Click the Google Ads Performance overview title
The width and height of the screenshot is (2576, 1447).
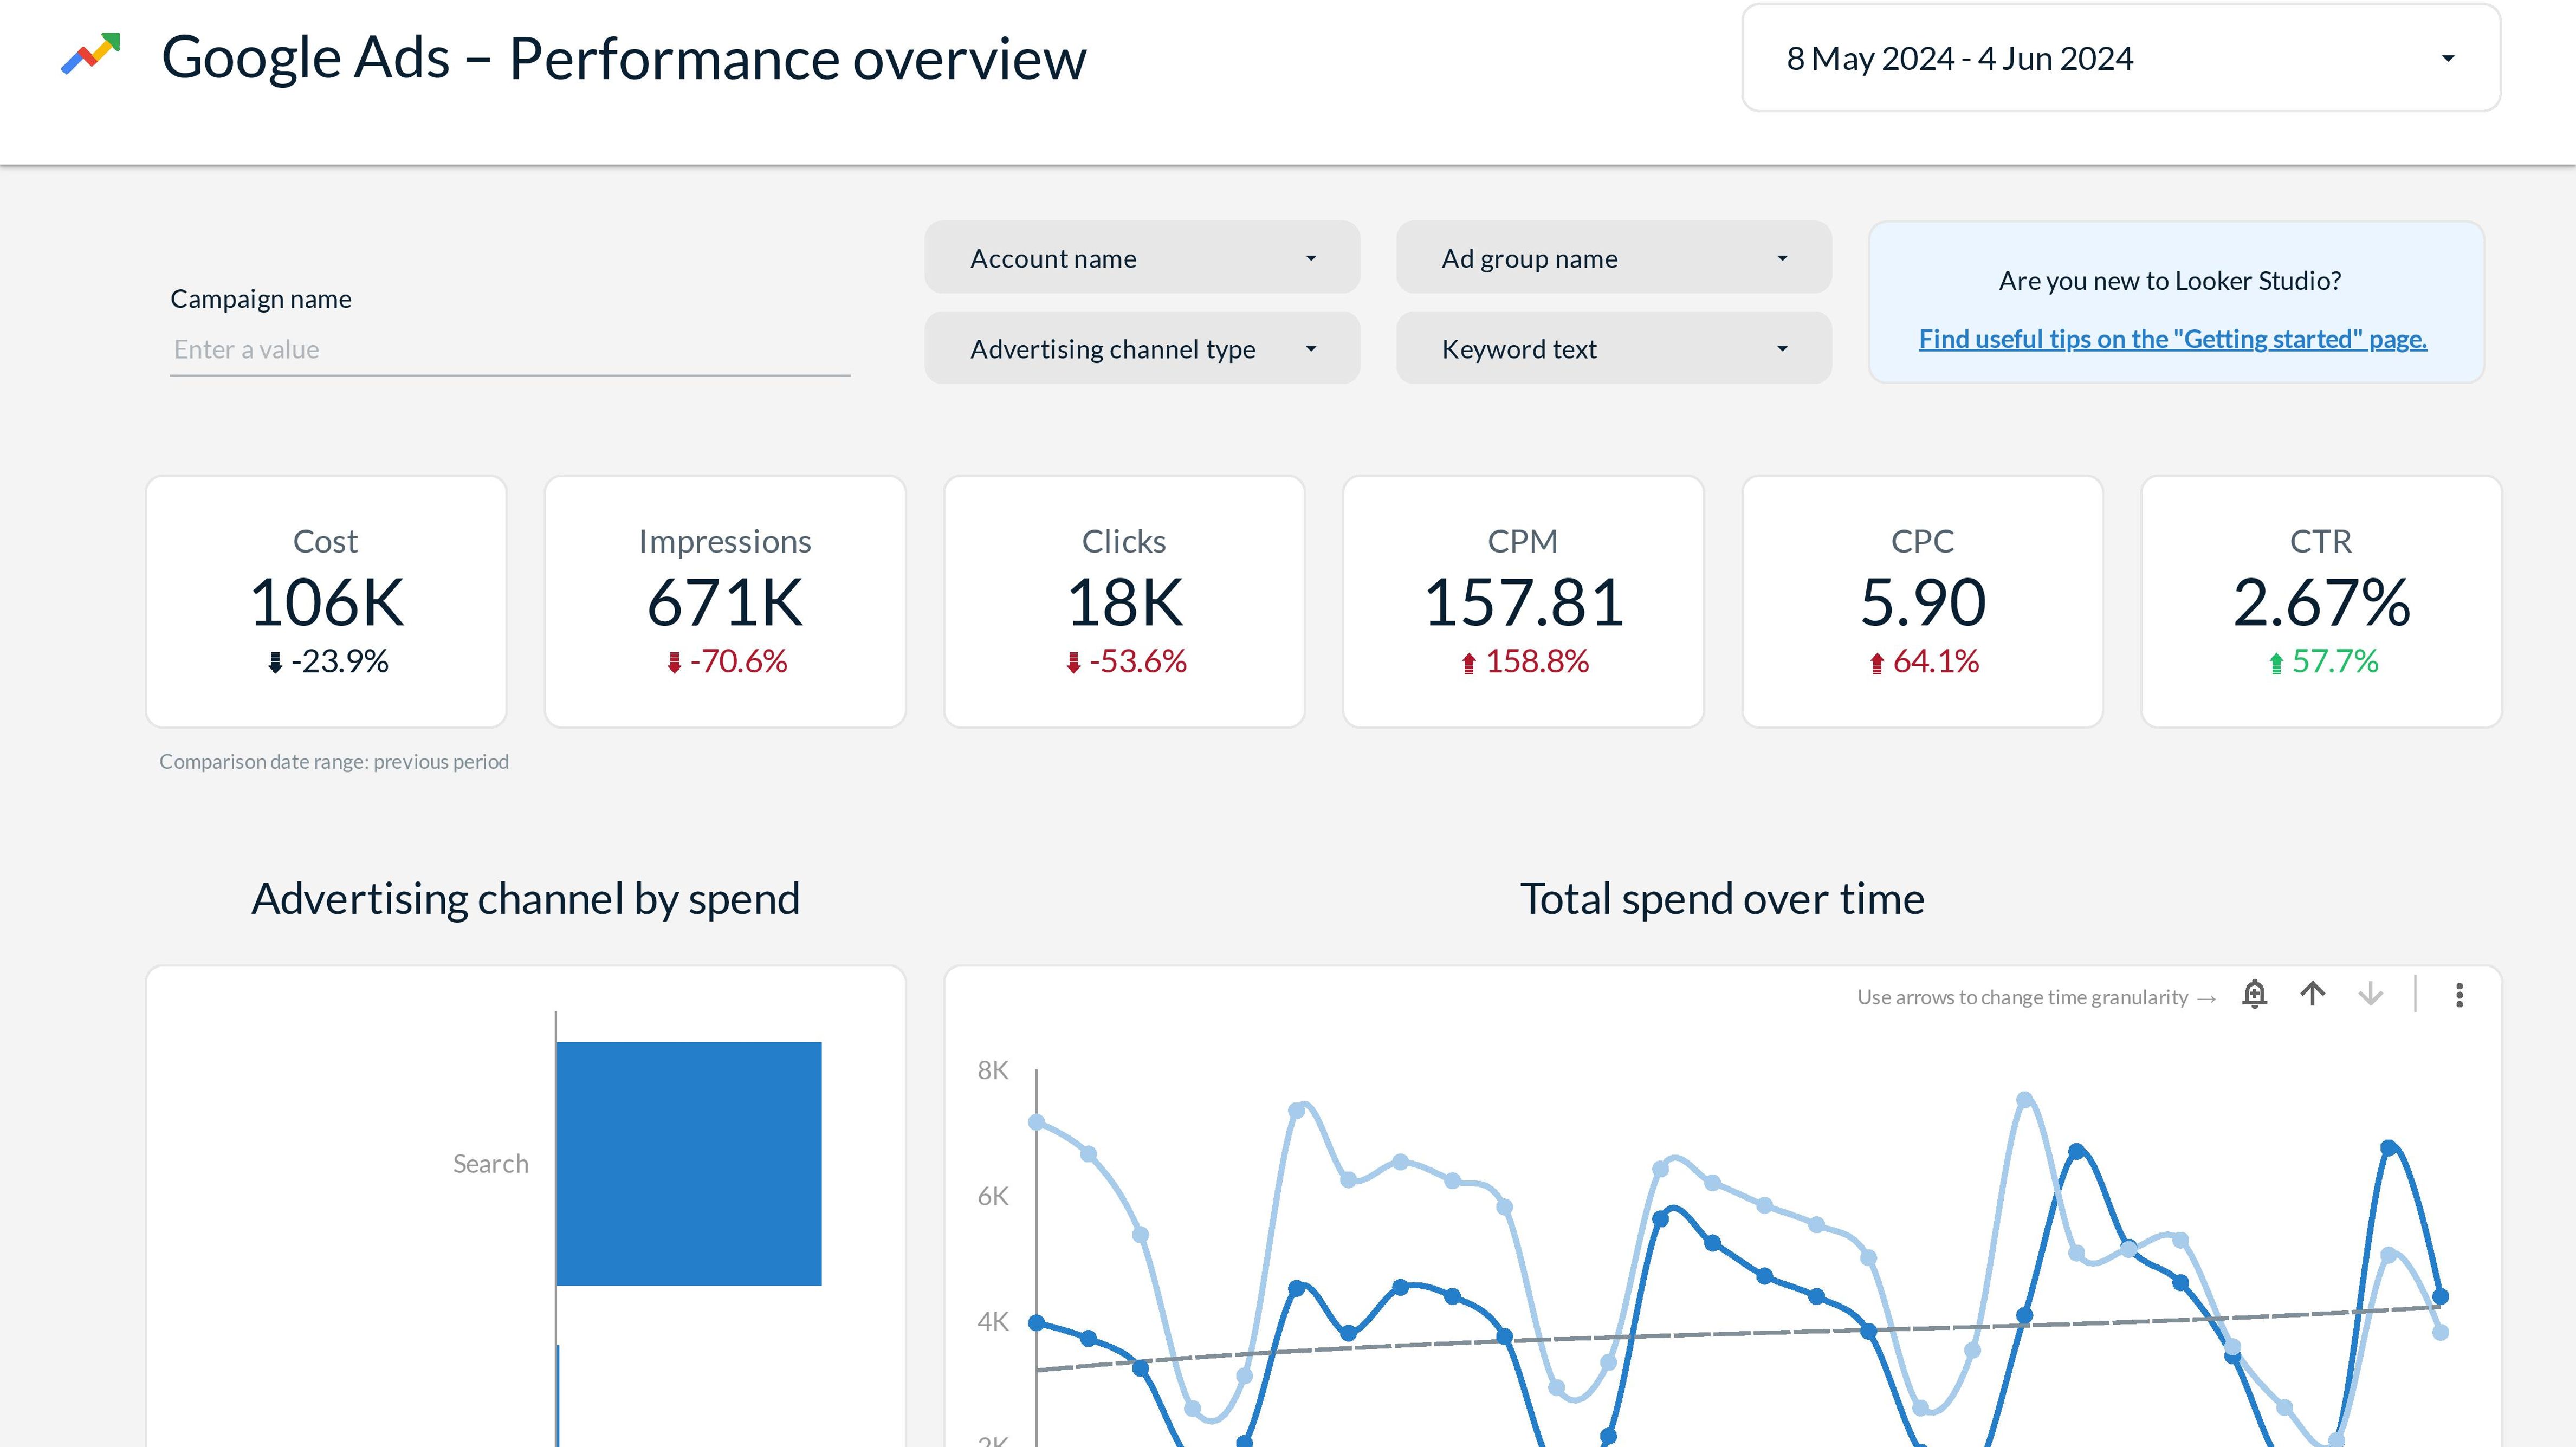pyautogui.click(x=623, y=58)
